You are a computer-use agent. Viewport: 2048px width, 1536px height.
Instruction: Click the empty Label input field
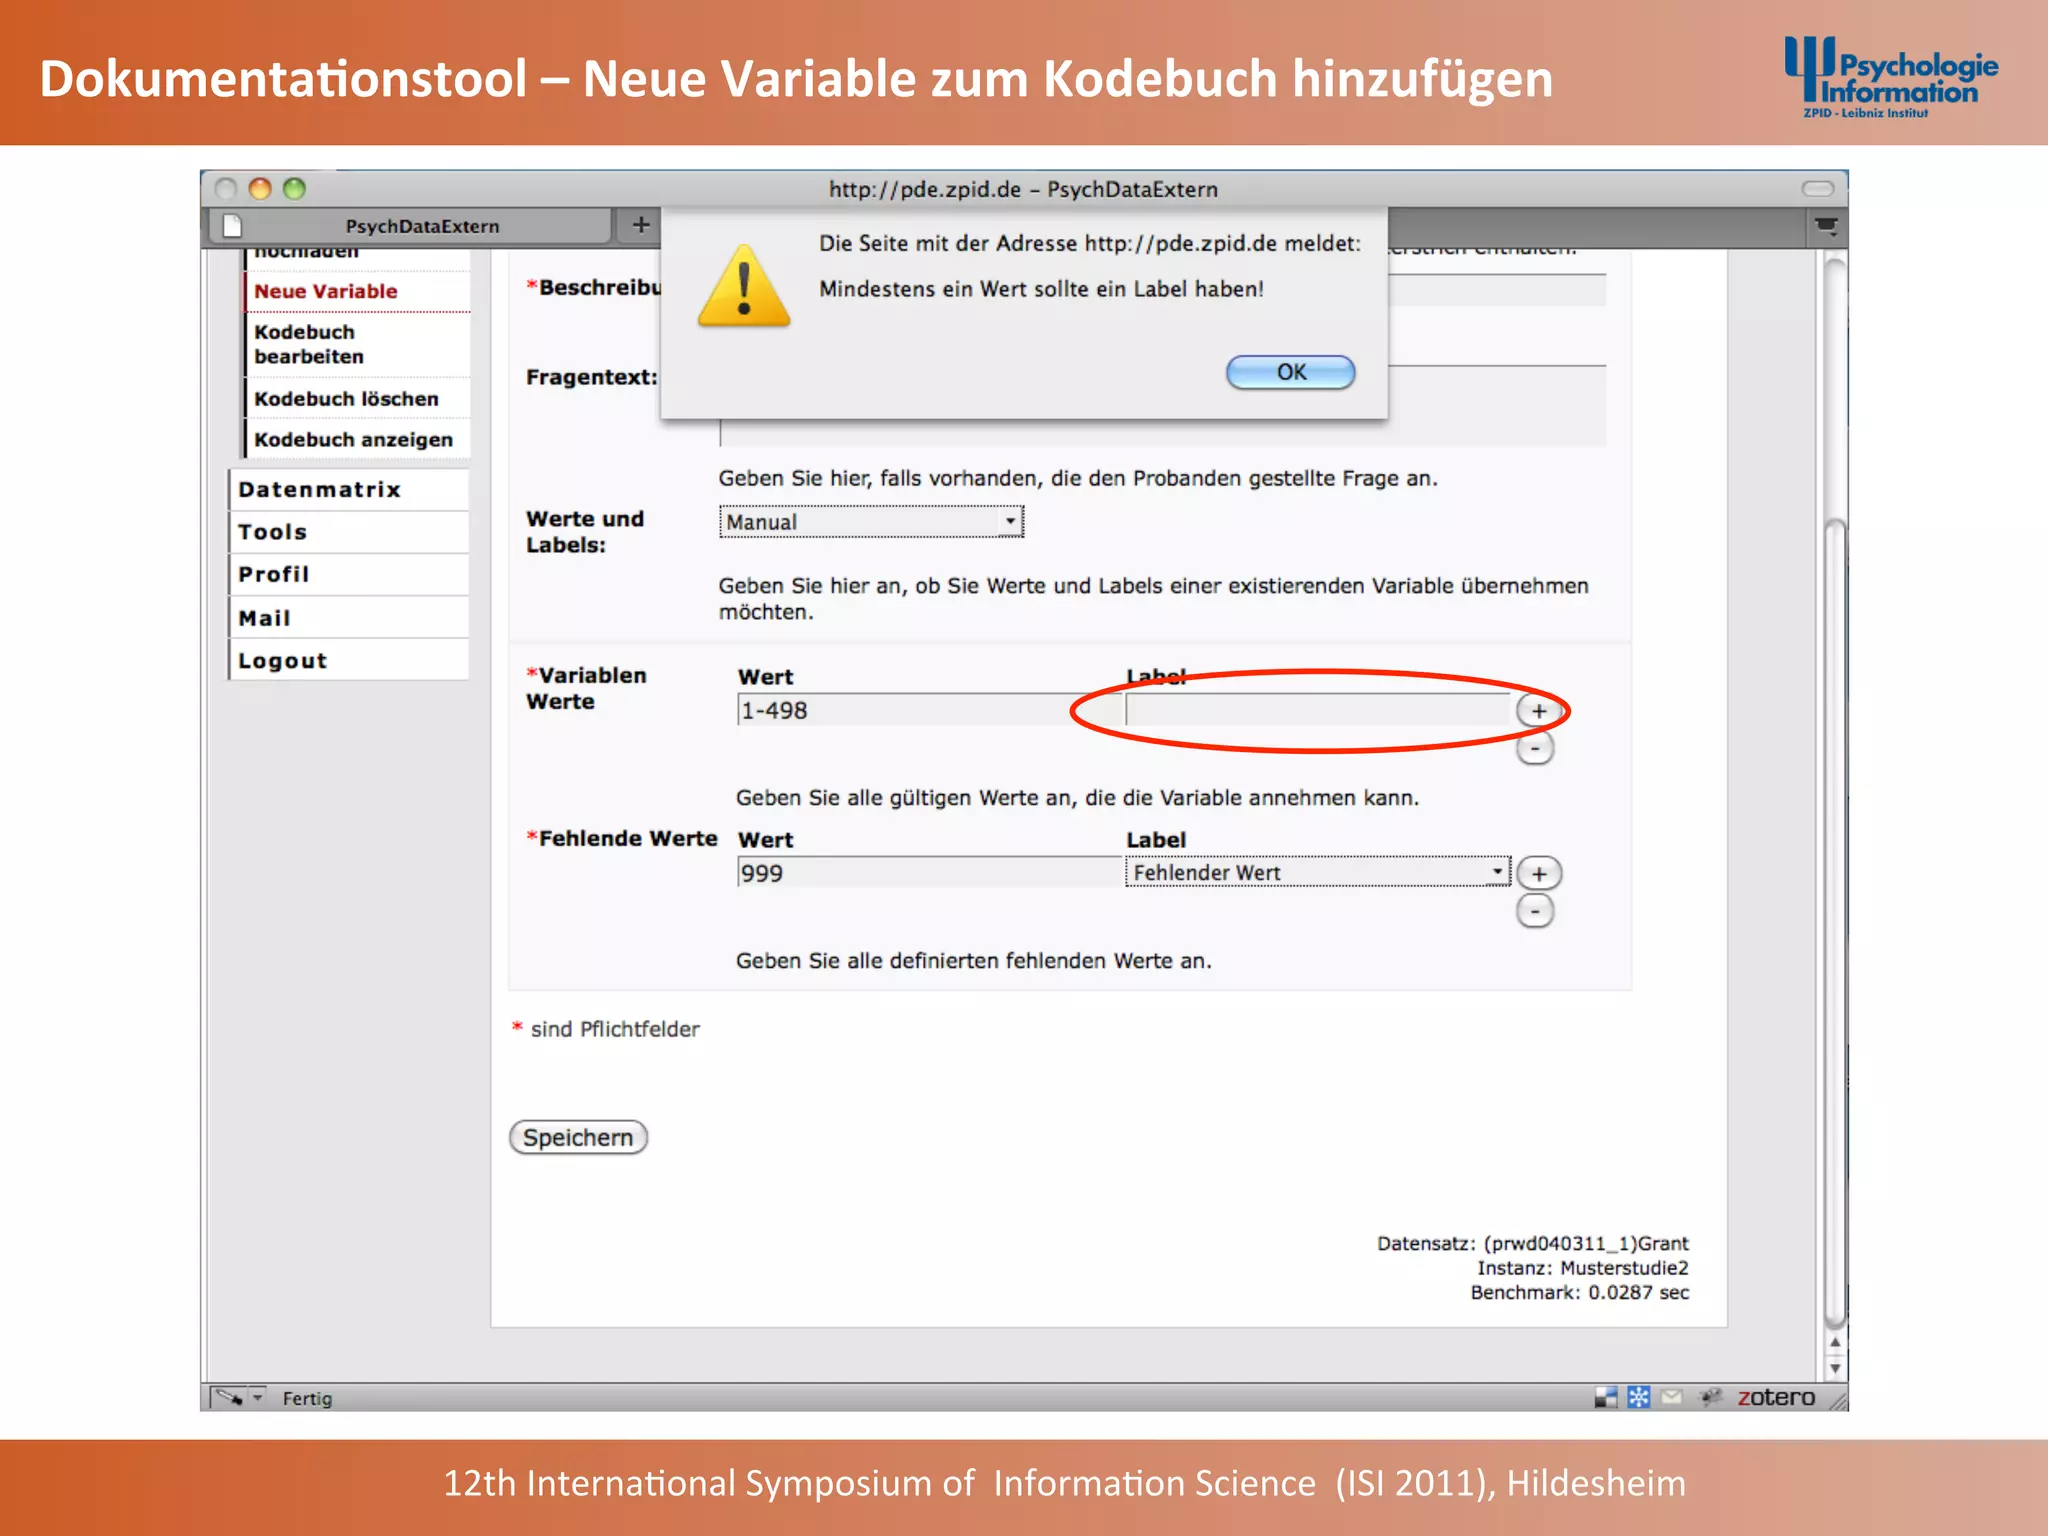click(x=1317, y=710)
